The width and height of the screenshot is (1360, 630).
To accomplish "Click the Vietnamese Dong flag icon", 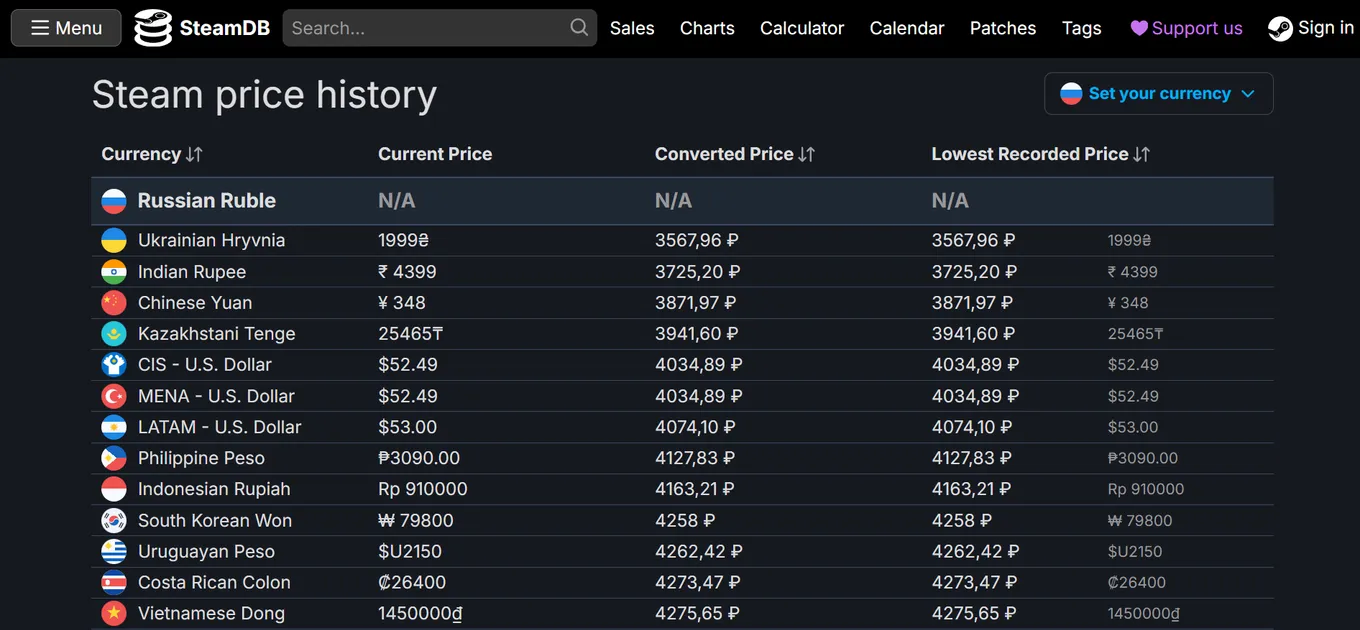I will [x=114, y=613].
